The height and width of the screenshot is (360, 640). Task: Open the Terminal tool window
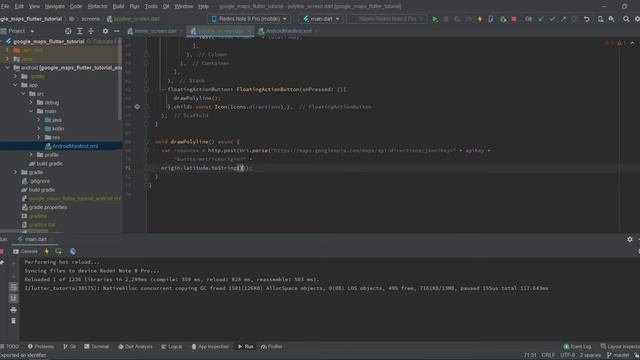[x=96, y=347]
